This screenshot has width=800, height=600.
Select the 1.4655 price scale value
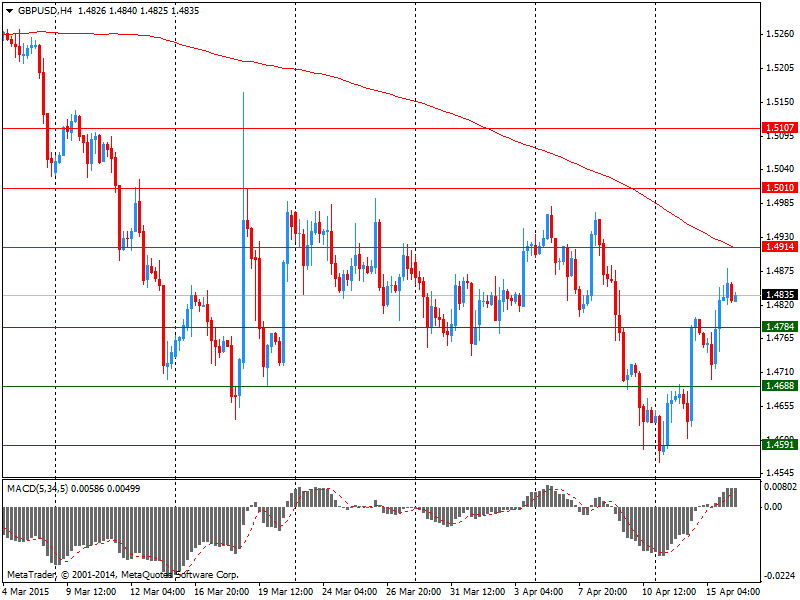coord(780,406)
